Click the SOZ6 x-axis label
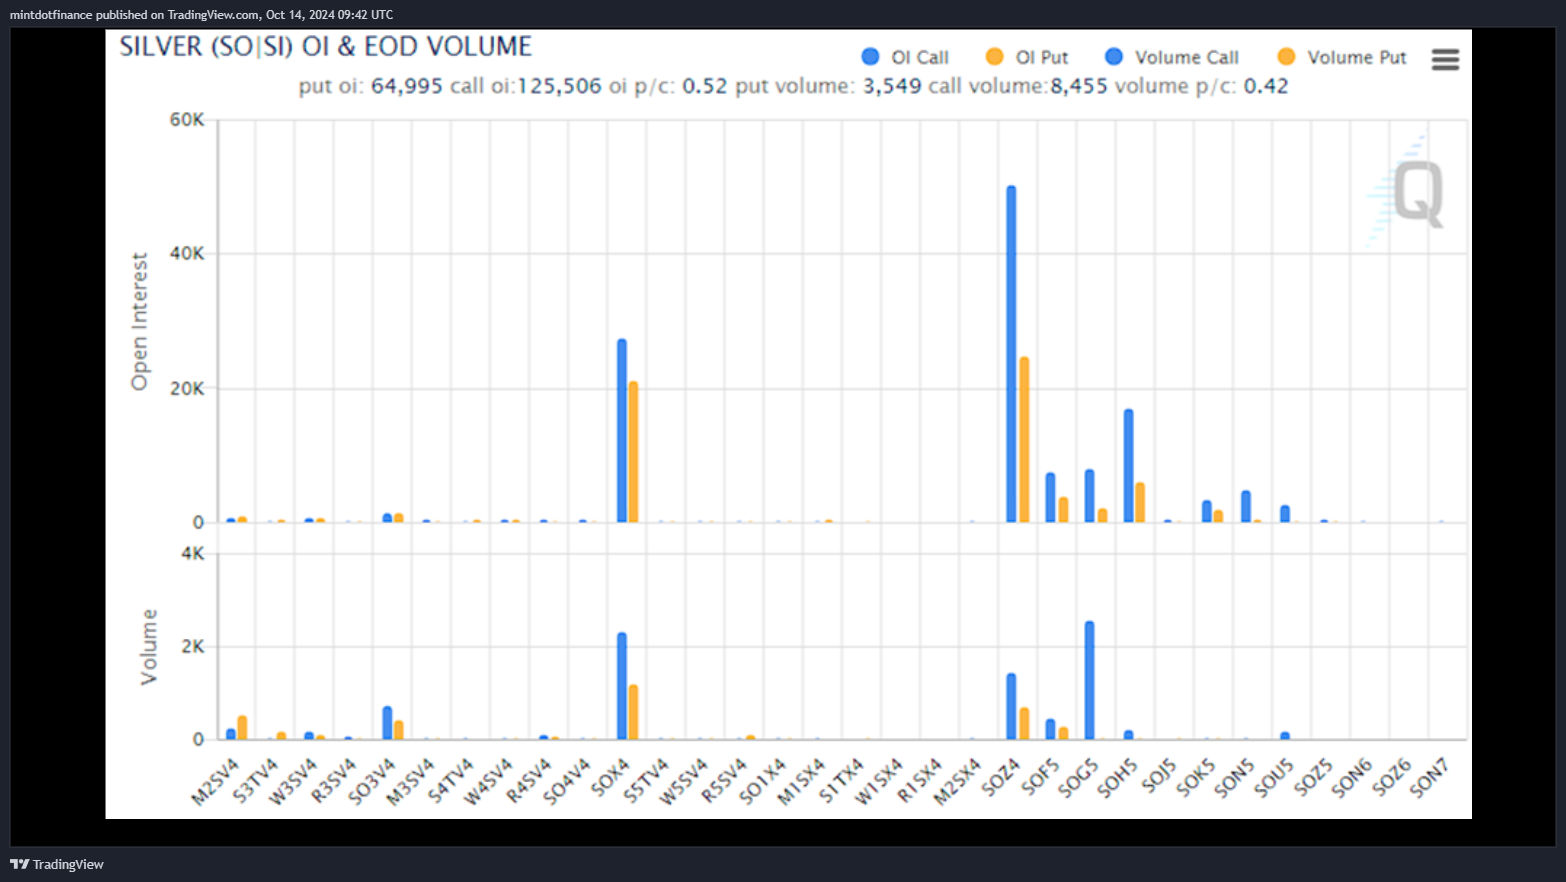 (x=1391, y=778)
